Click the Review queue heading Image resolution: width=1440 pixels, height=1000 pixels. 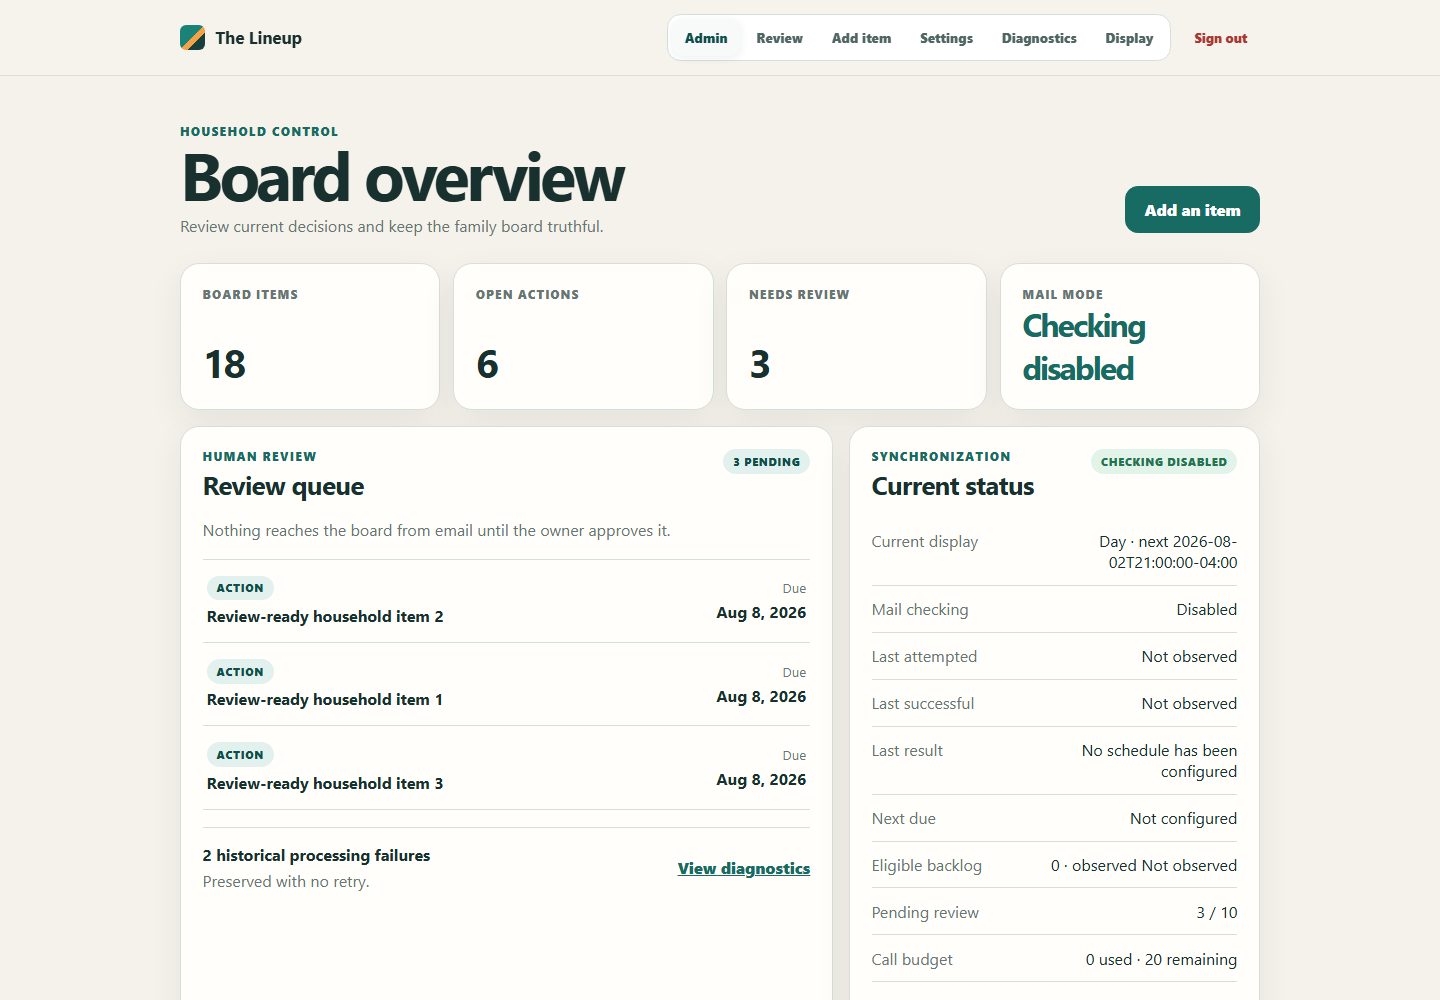tap(283, 487)
